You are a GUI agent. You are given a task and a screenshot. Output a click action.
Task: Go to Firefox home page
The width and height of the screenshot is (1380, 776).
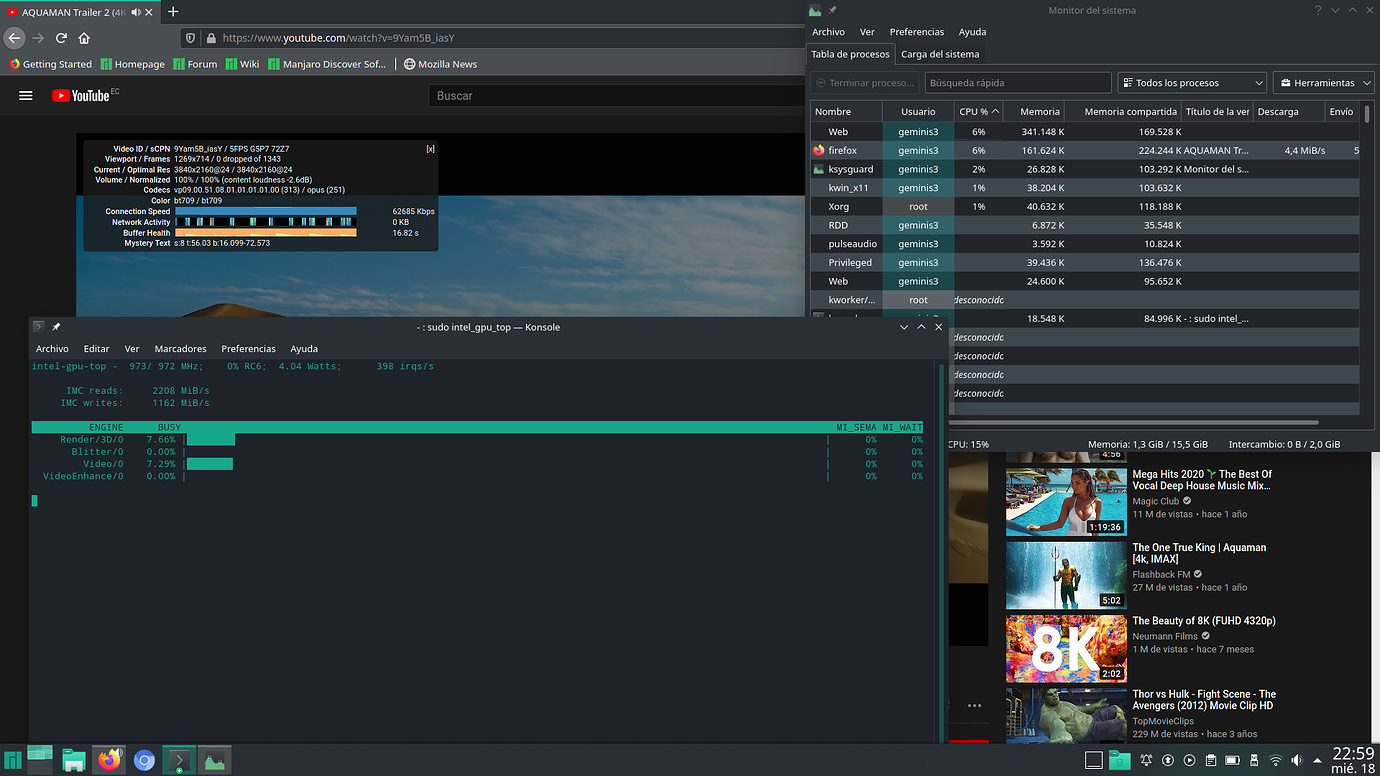(x=84, y=38)
